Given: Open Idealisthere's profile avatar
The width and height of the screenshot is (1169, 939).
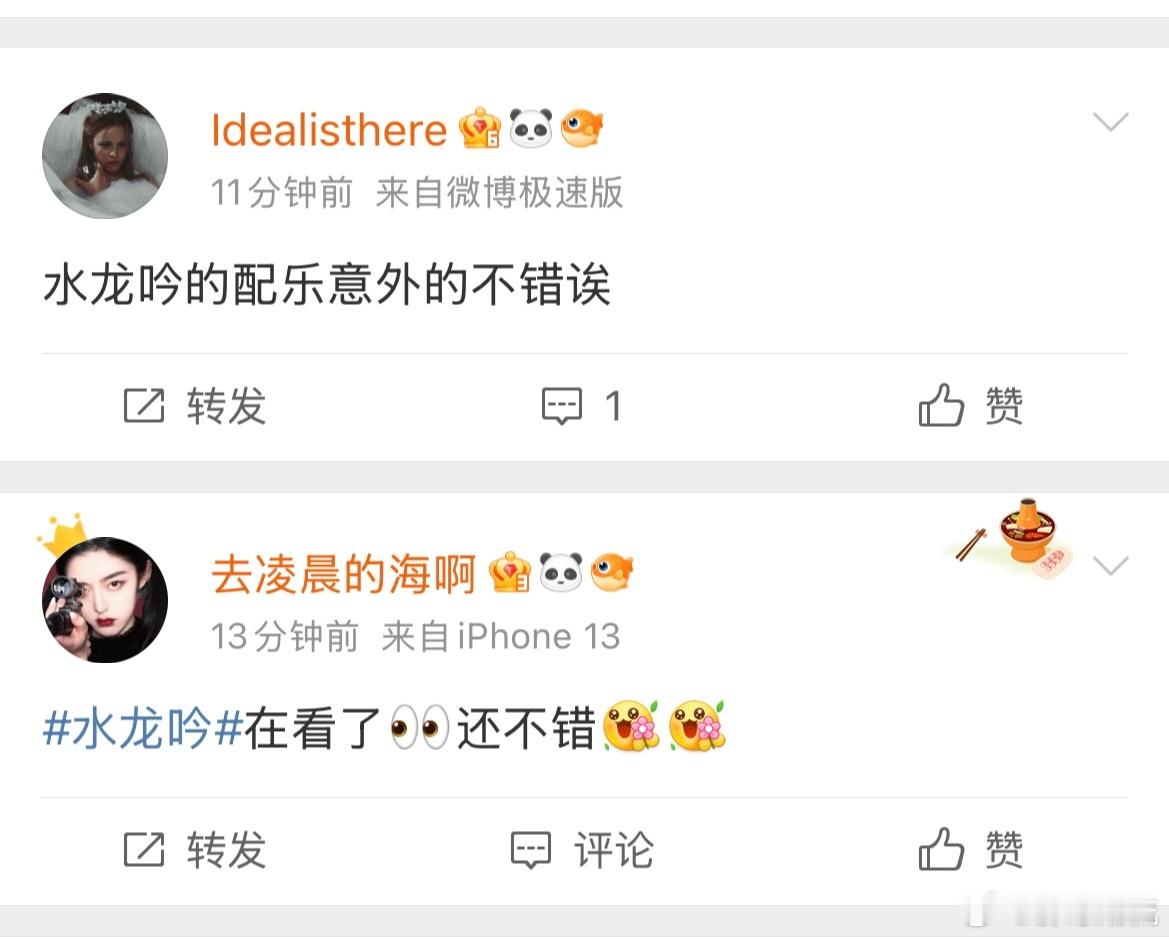Looking at the screenshot, I should tap(105, 156).
